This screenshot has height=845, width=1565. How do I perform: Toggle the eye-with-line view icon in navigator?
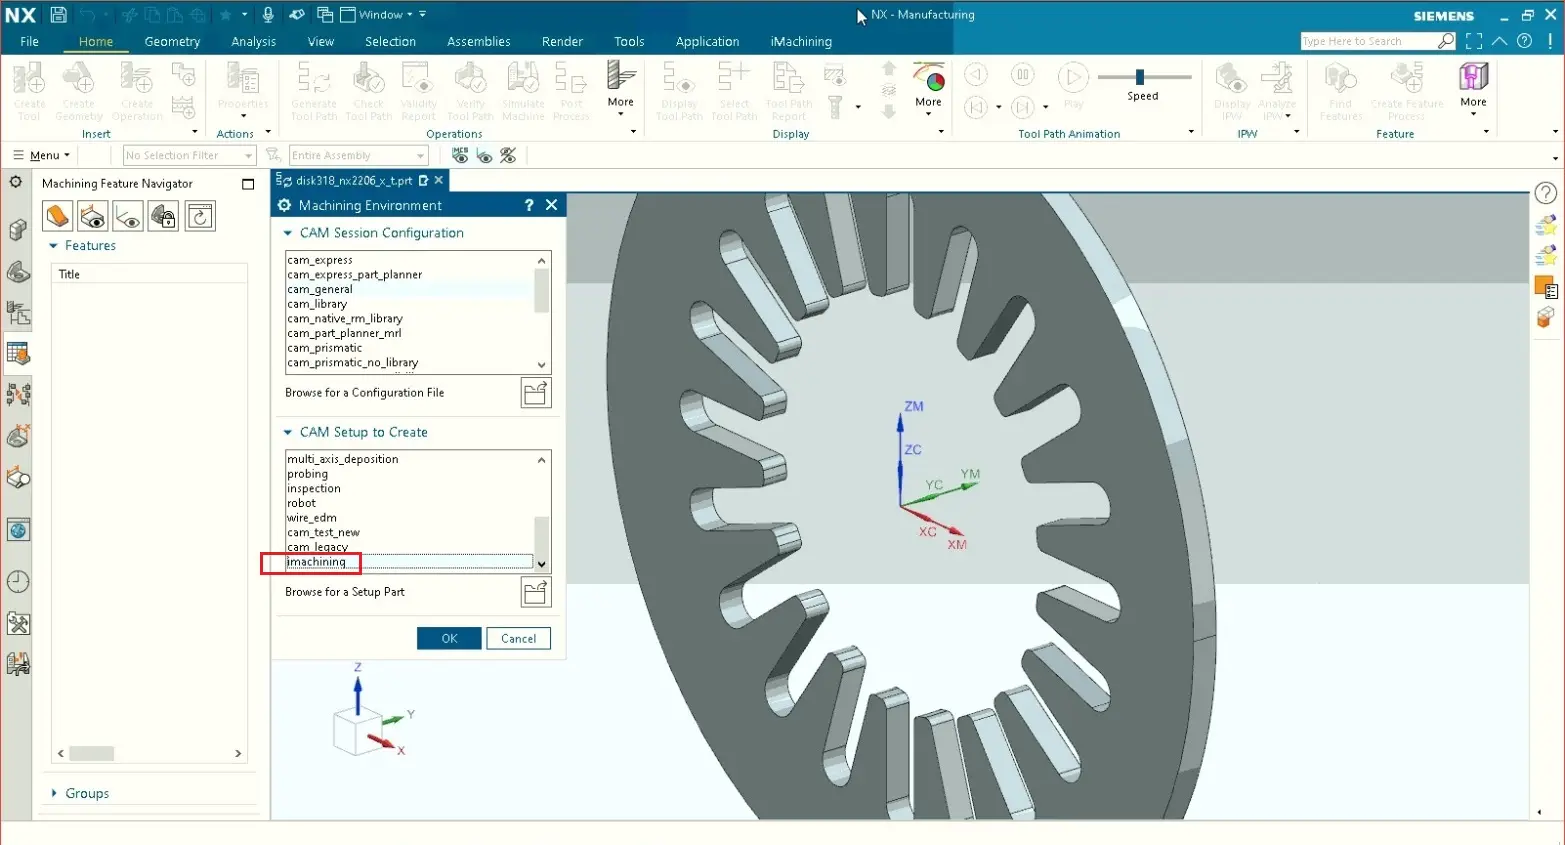click(x=128, y=216)
